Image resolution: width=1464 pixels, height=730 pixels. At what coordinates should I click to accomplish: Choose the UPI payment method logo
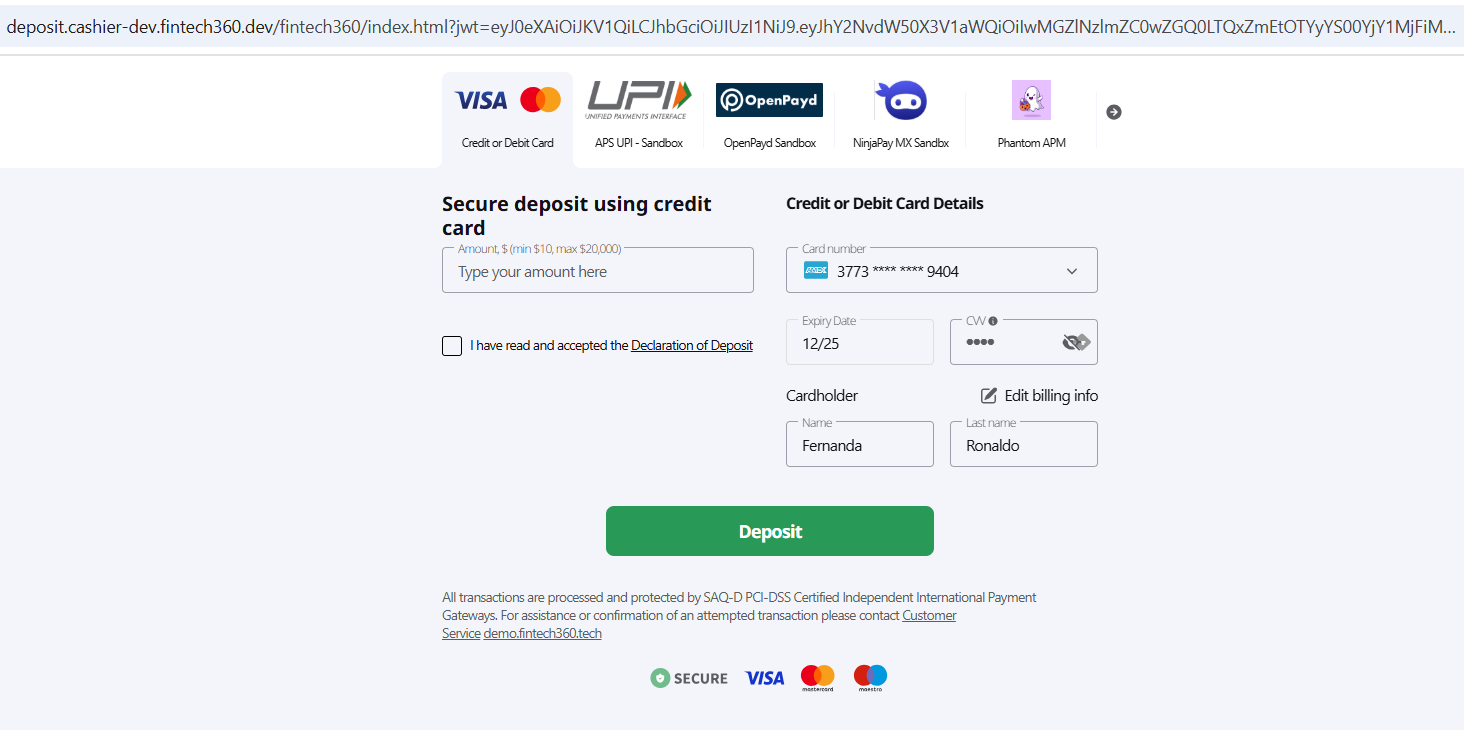coord(638,100)
